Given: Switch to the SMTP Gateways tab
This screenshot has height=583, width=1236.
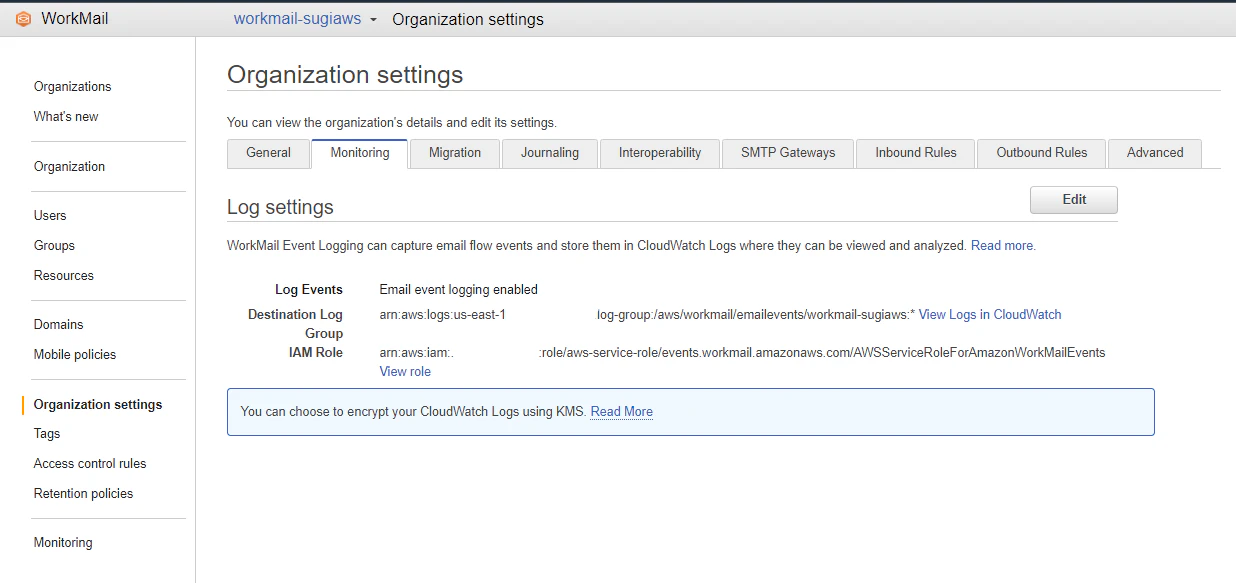Looking at the screenshot, I should tap(788, 153).
